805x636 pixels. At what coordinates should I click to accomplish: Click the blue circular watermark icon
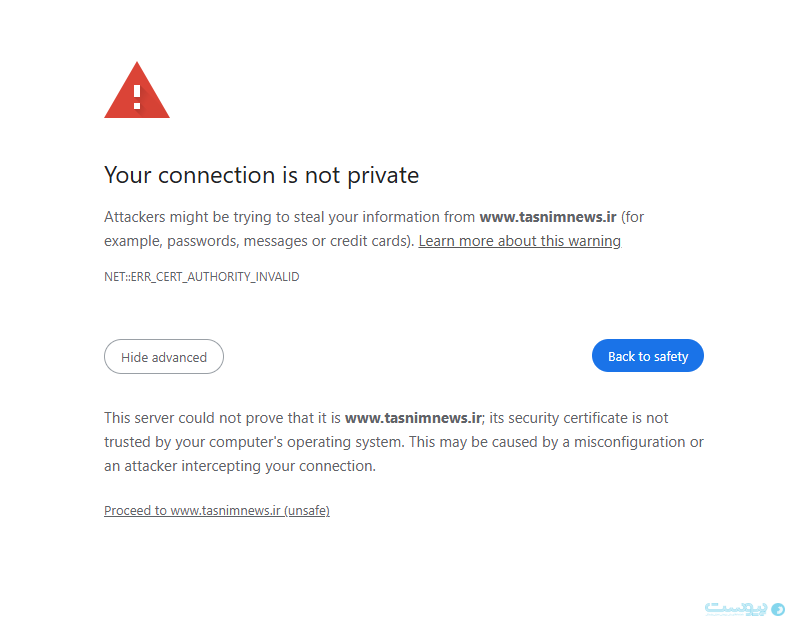click(x=778, y=609)
